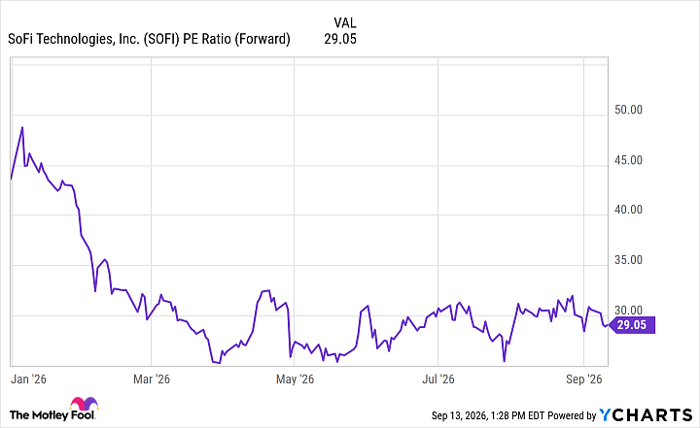Screen dimensions: 700x428
Task: Click the "Jan '26" x-axis label
Action: 29,379
